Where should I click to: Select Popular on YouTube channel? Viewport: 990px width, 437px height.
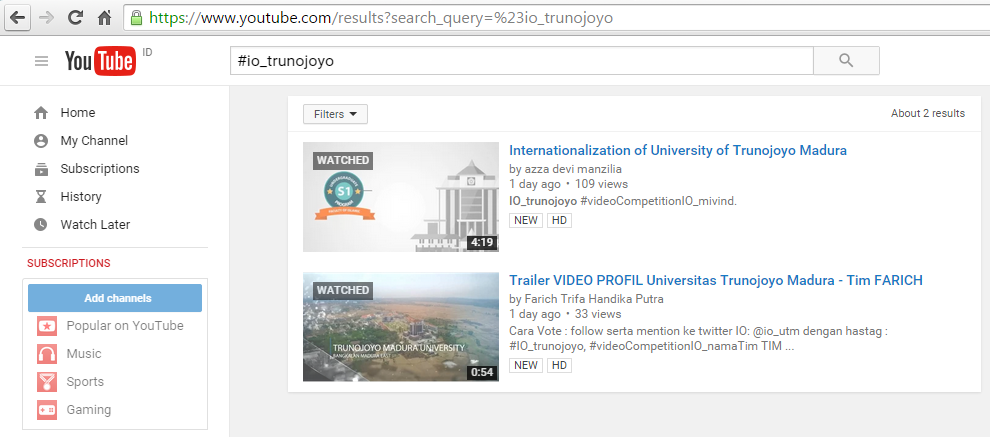click(125, 326)
